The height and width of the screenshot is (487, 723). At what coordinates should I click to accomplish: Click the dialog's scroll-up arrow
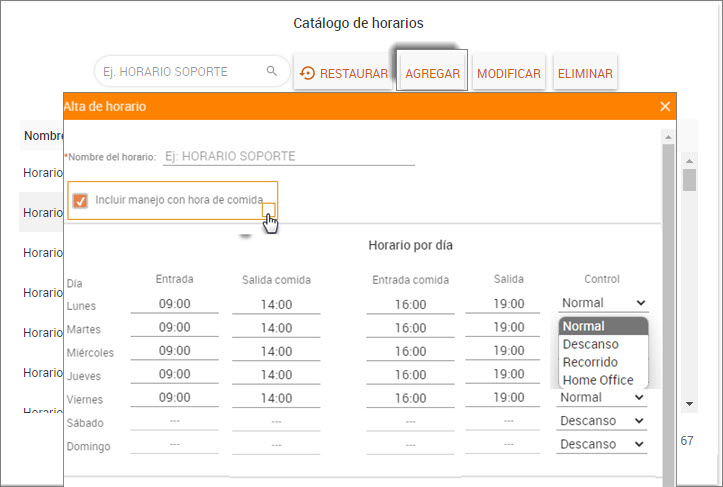667,134
